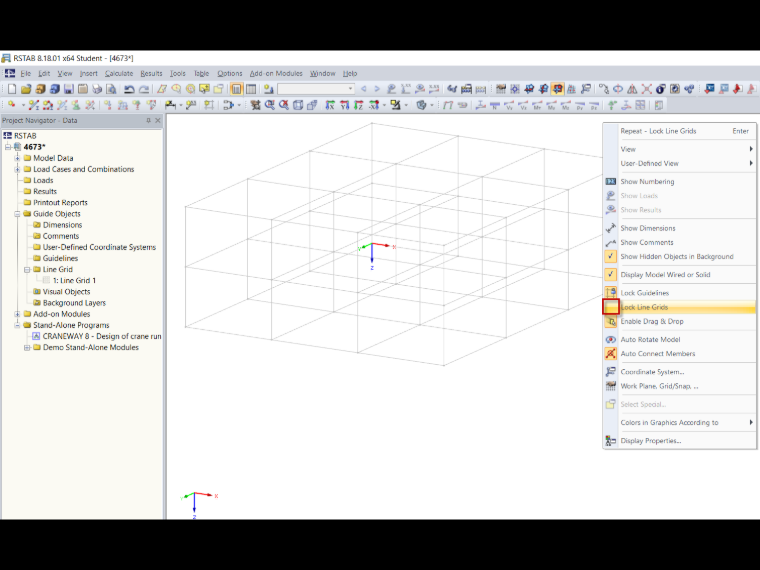Open the Calculate menu

point(119,74)
